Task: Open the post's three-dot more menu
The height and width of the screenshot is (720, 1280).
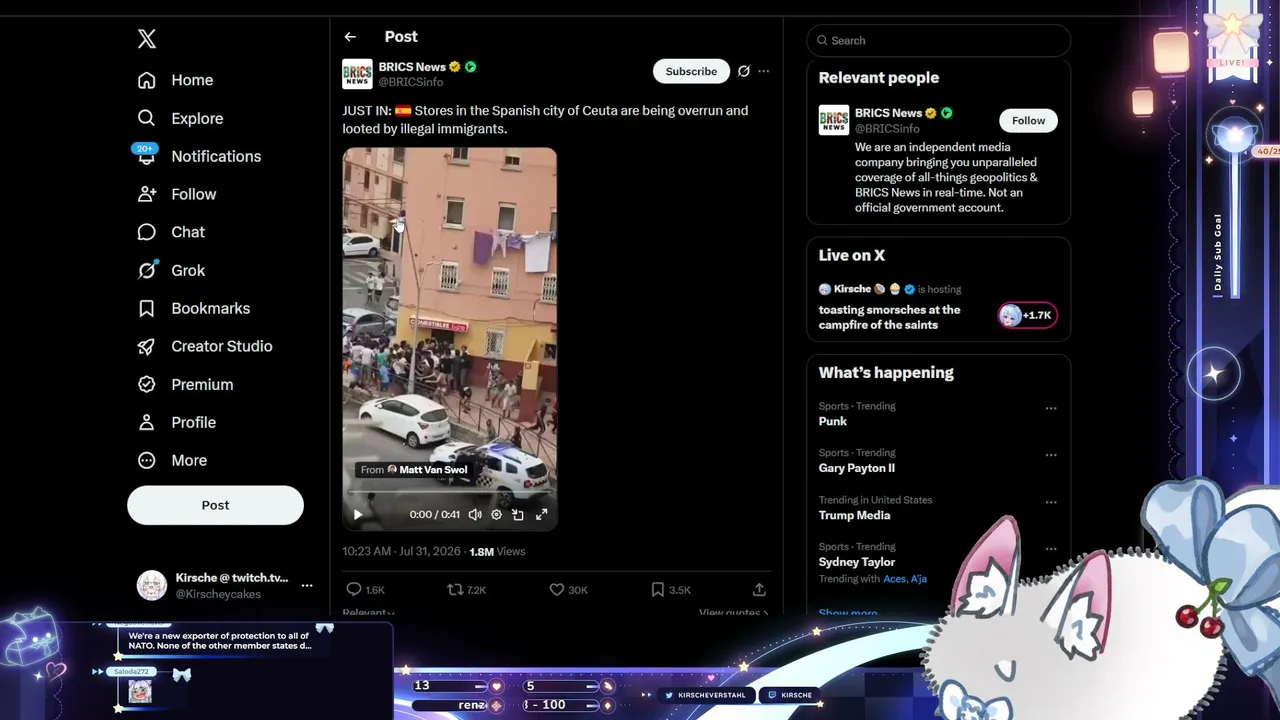Action: [x=764, y=71]
